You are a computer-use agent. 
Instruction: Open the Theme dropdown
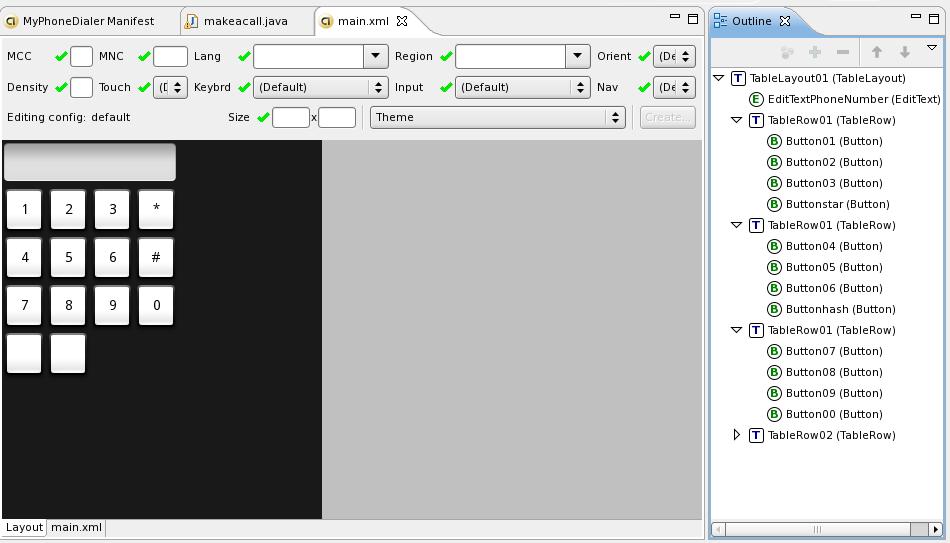pos(497,118)
